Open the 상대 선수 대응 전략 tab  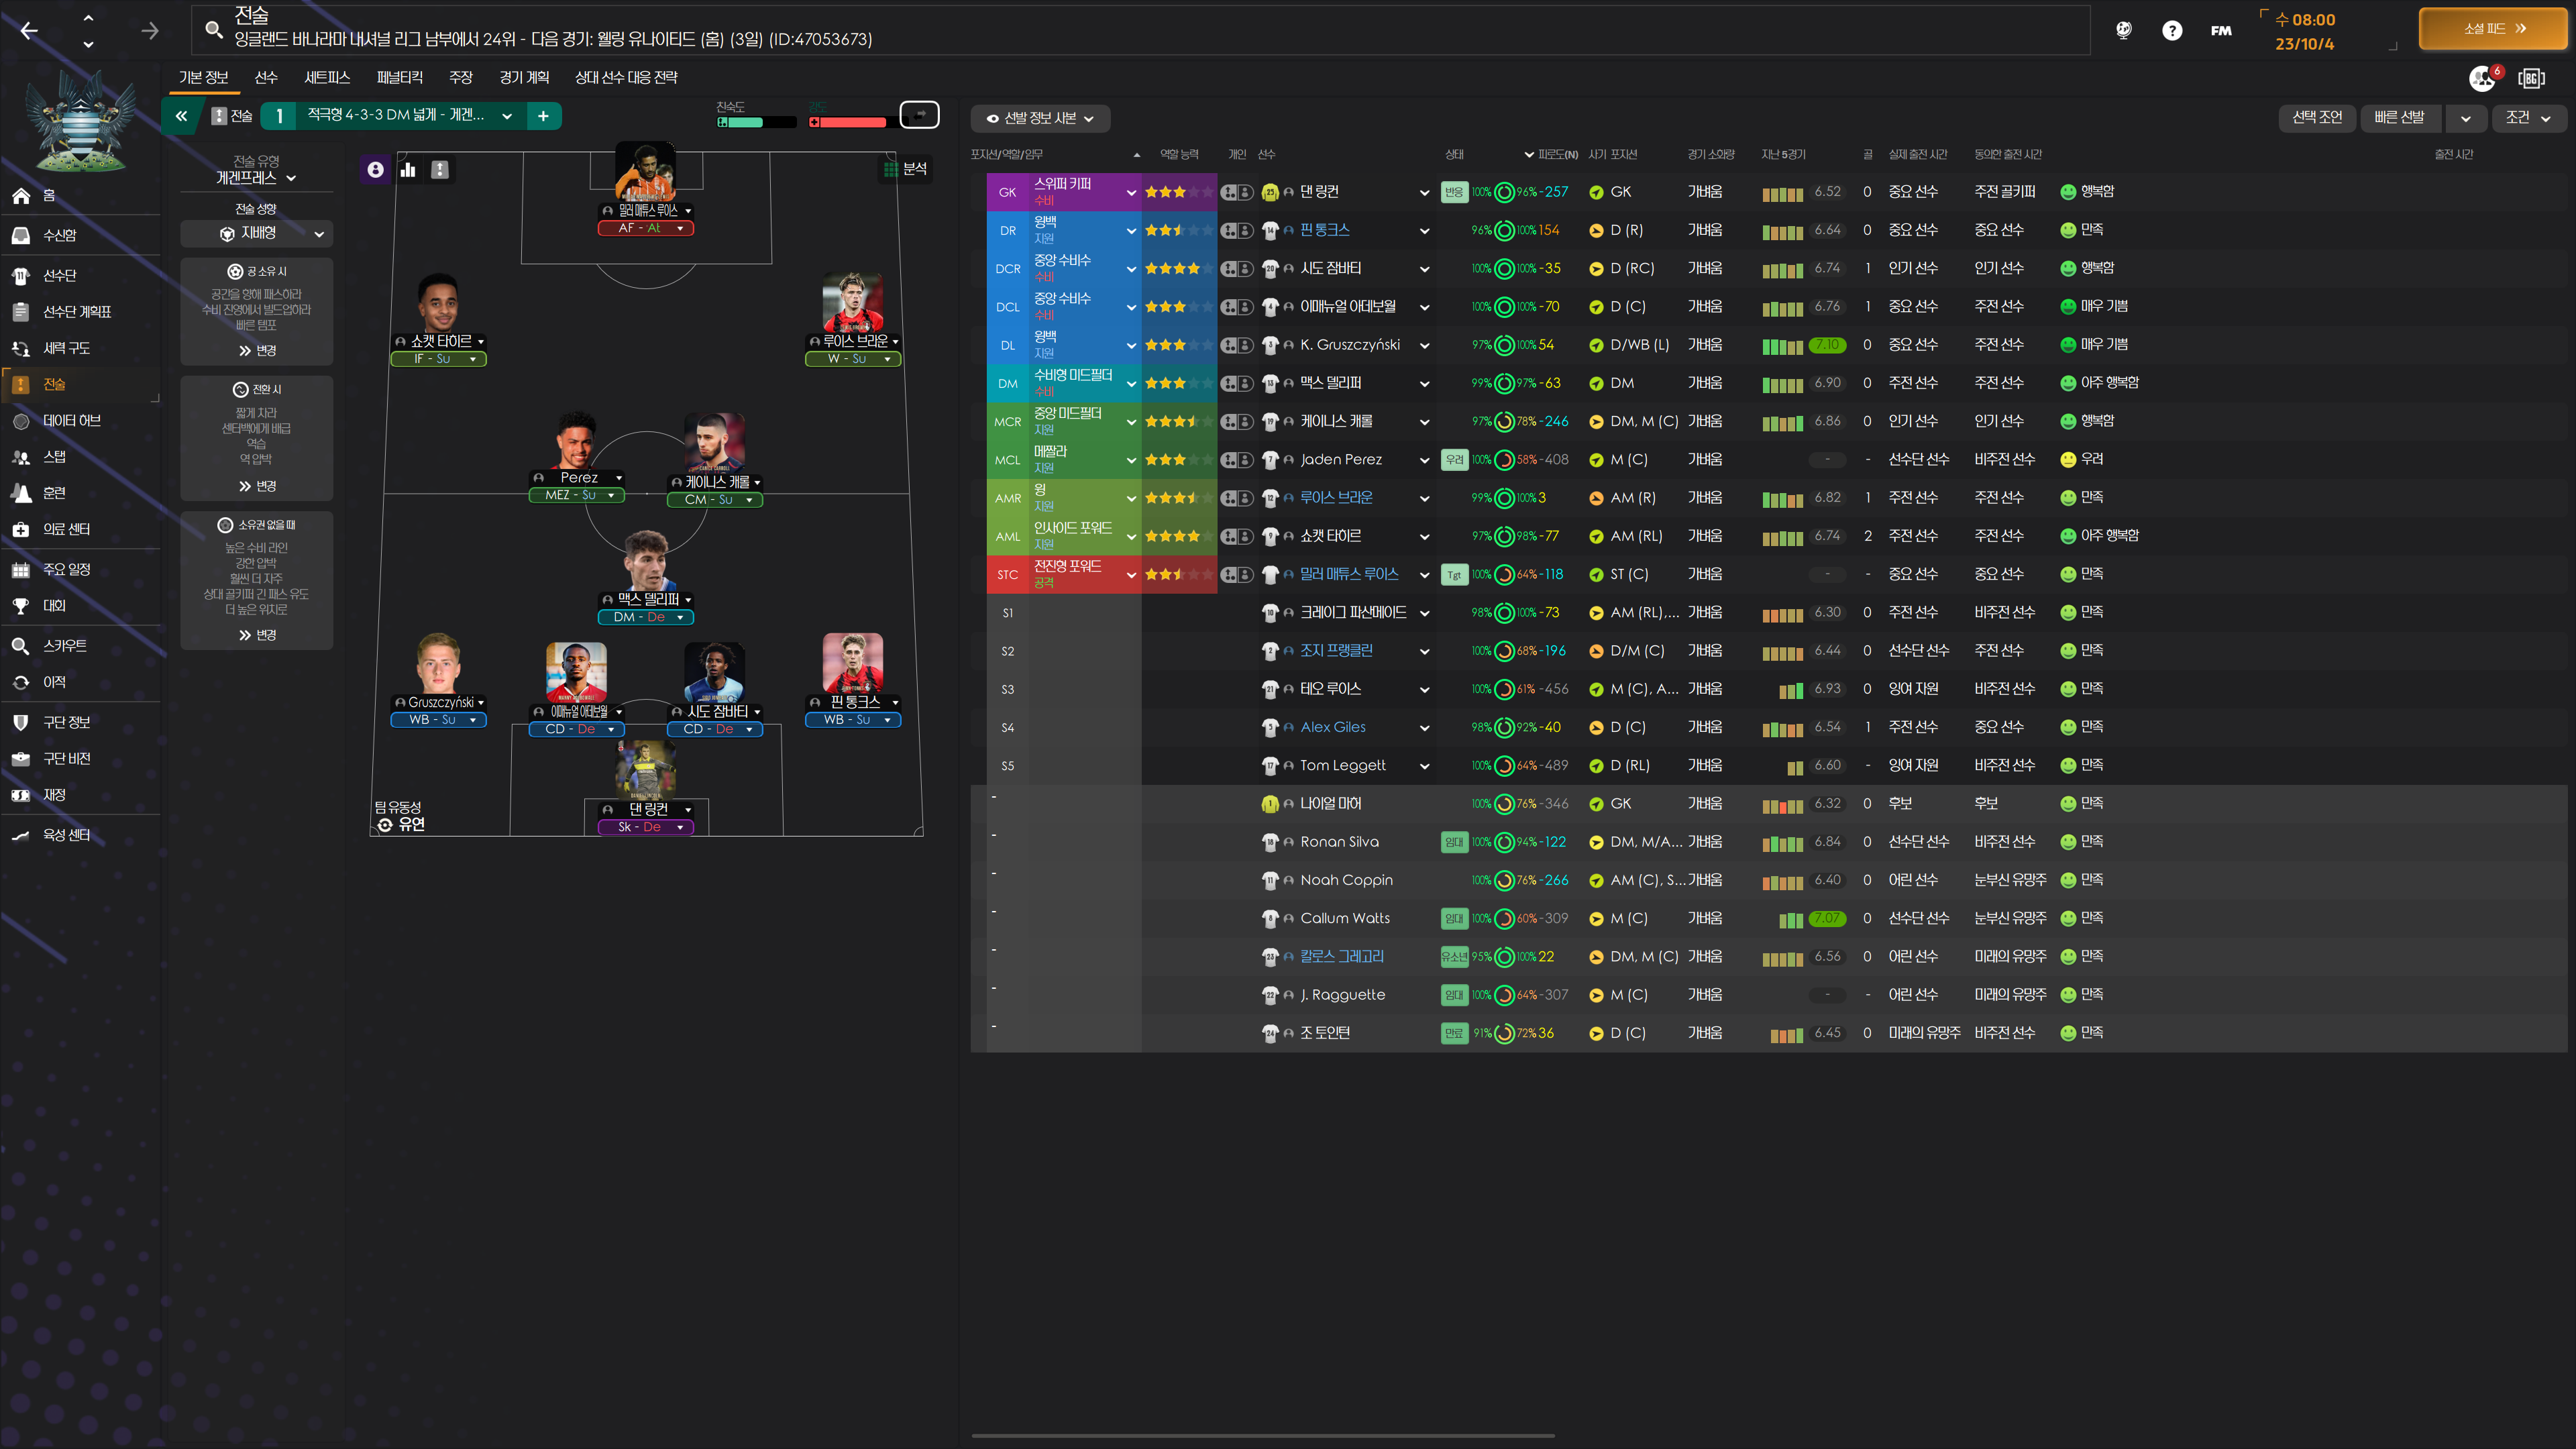(626, 77)
